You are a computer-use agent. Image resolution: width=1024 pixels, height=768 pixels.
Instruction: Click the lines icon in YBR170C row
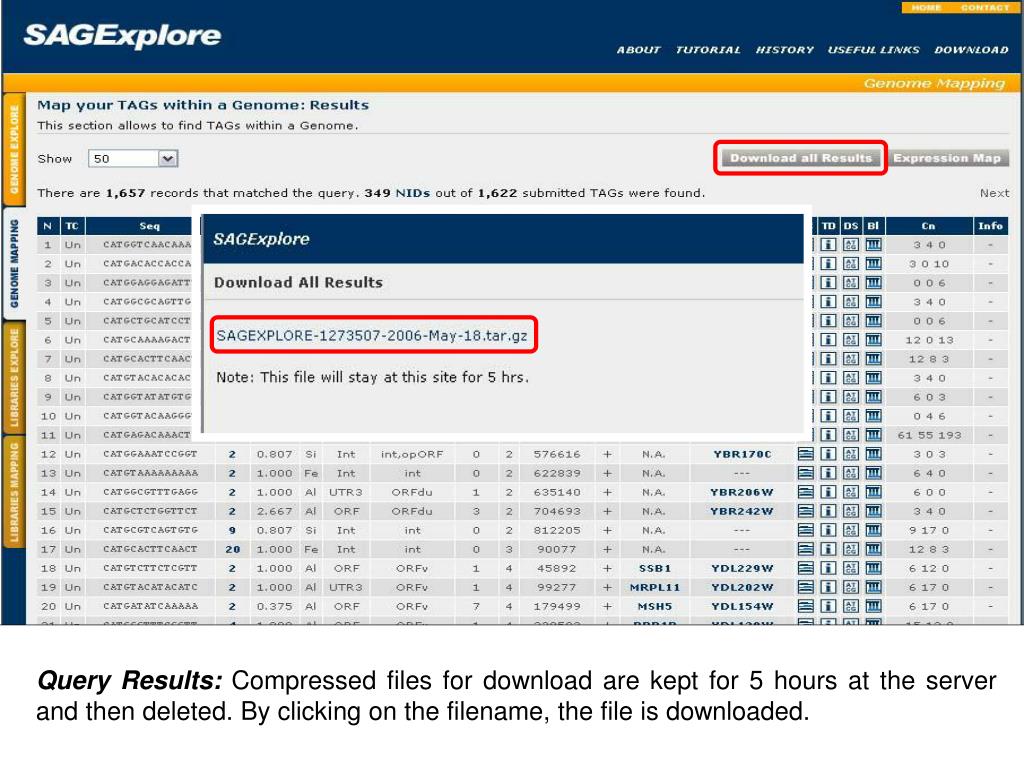click(806, 454)
